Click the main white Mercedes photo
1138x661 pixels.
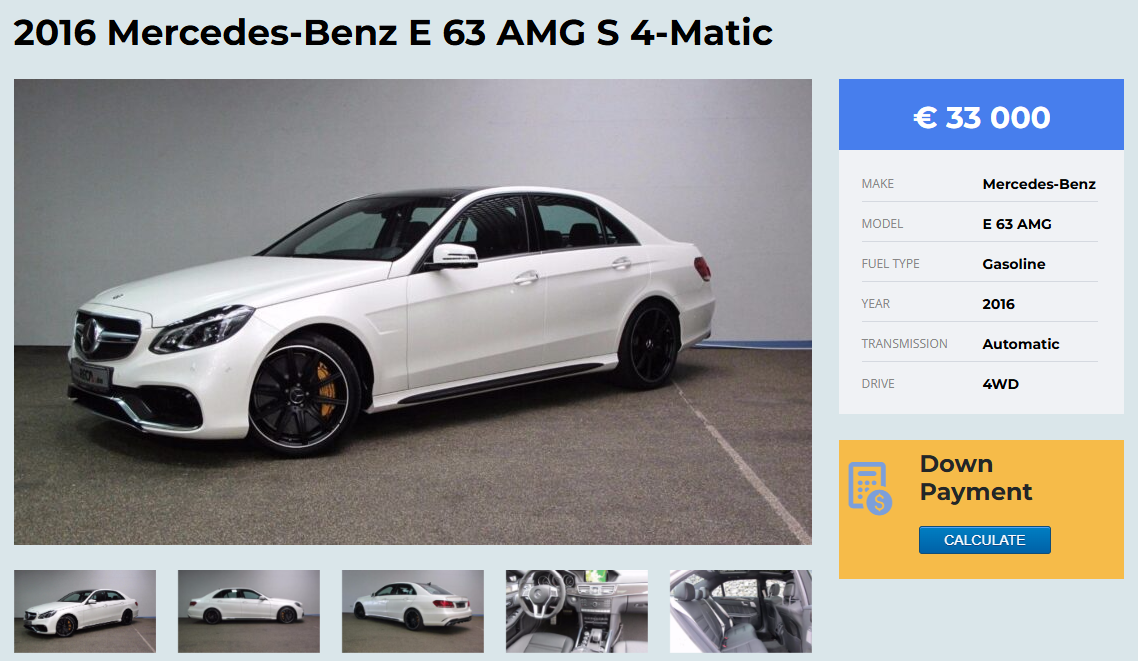point(413,312)
